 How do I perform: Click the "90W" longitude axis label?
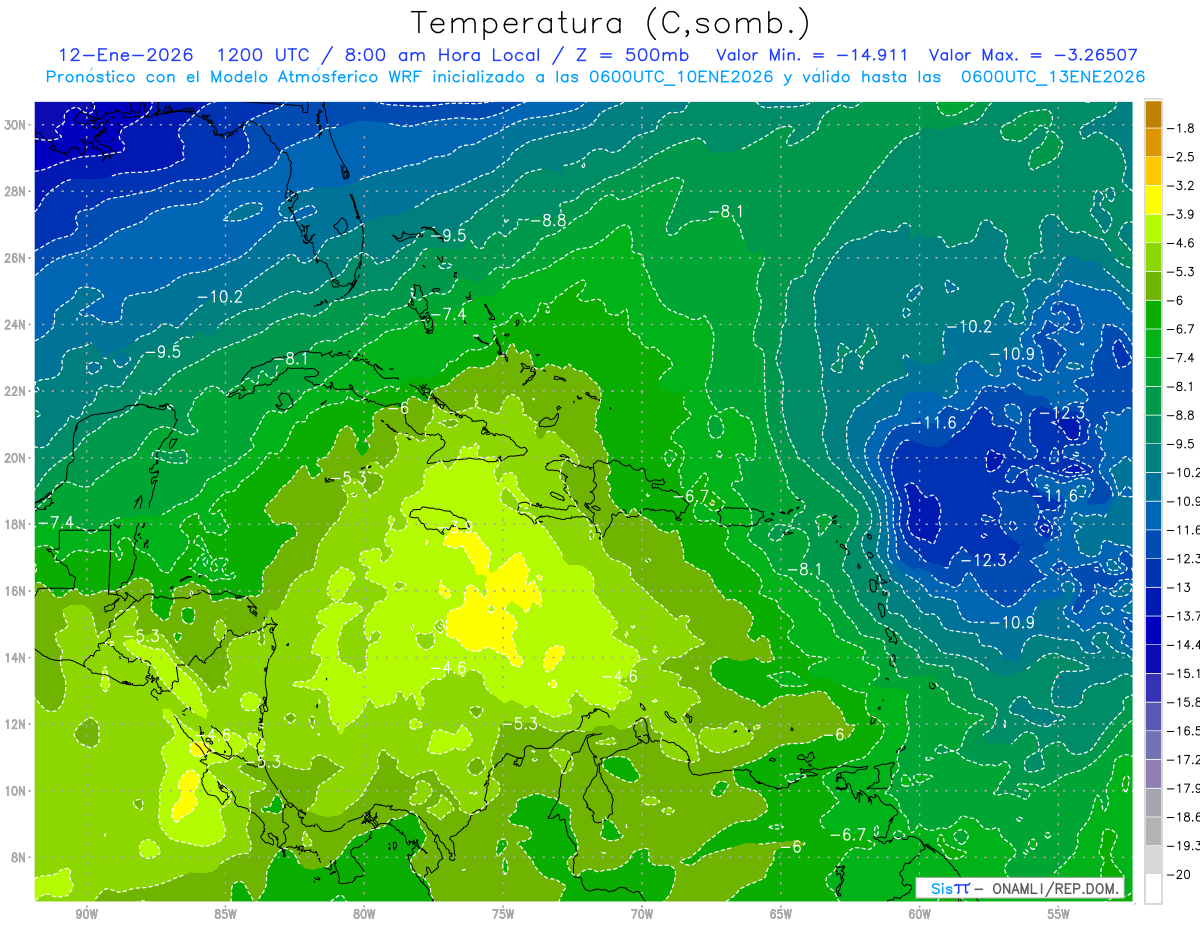[x=86, y=914]
